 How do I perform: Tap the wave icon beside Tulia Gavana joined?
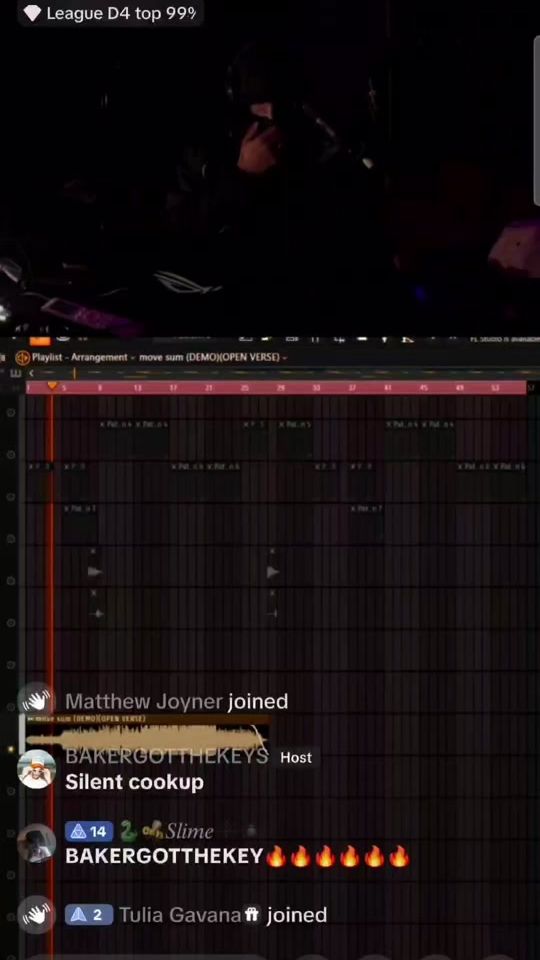[x=37, y=914]
